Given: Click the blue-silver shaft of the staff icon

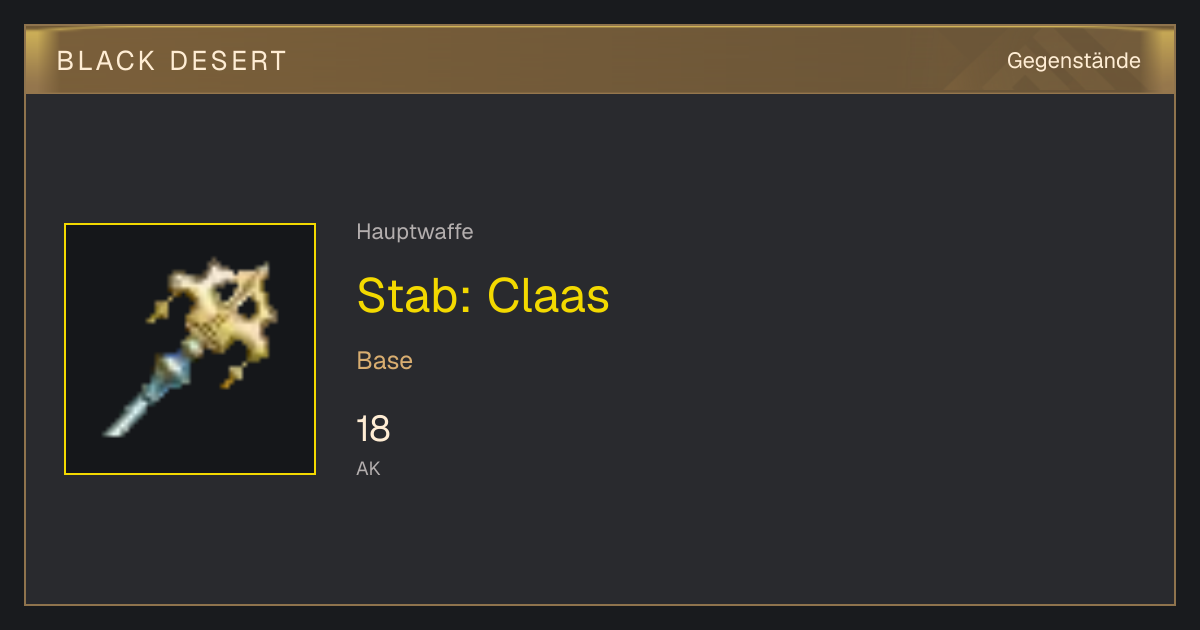Looking at the screenshot, I should coord(163,375).
